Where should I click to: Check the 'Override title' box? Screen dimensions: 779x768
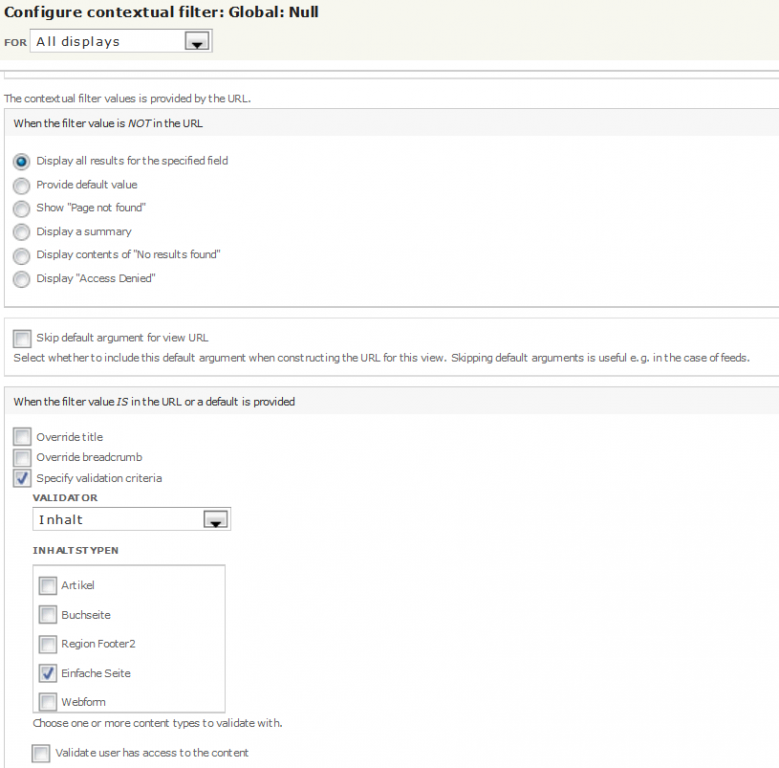22,437
